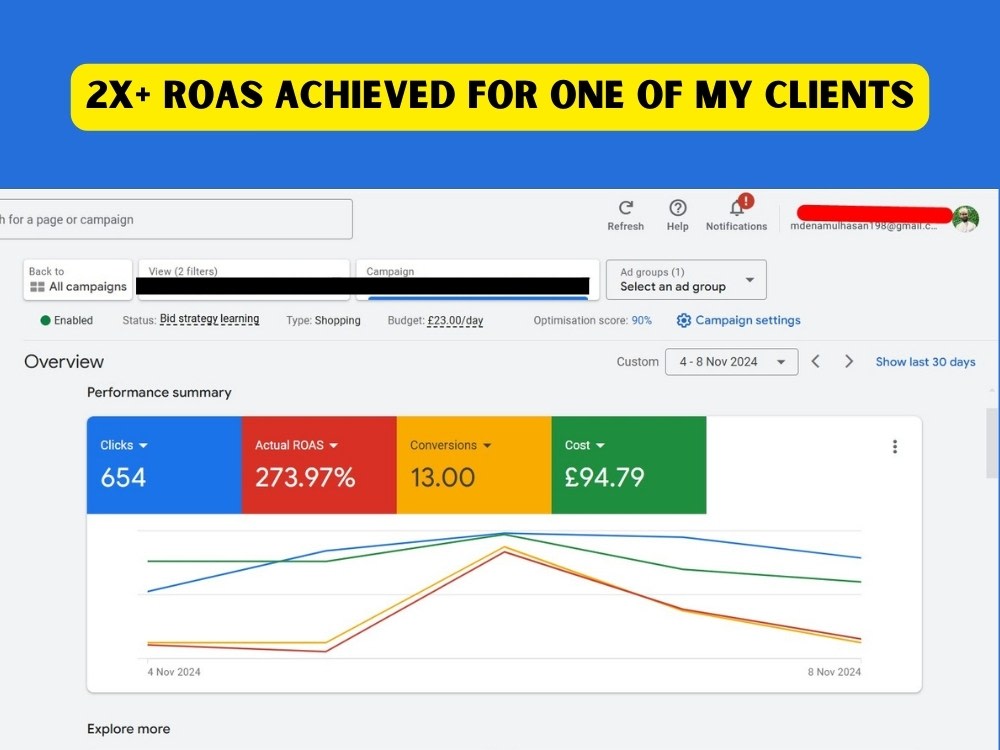This screenshot has height=750, width=1000.
Task: Go back to All campaigns
Action: coord(78,279)
